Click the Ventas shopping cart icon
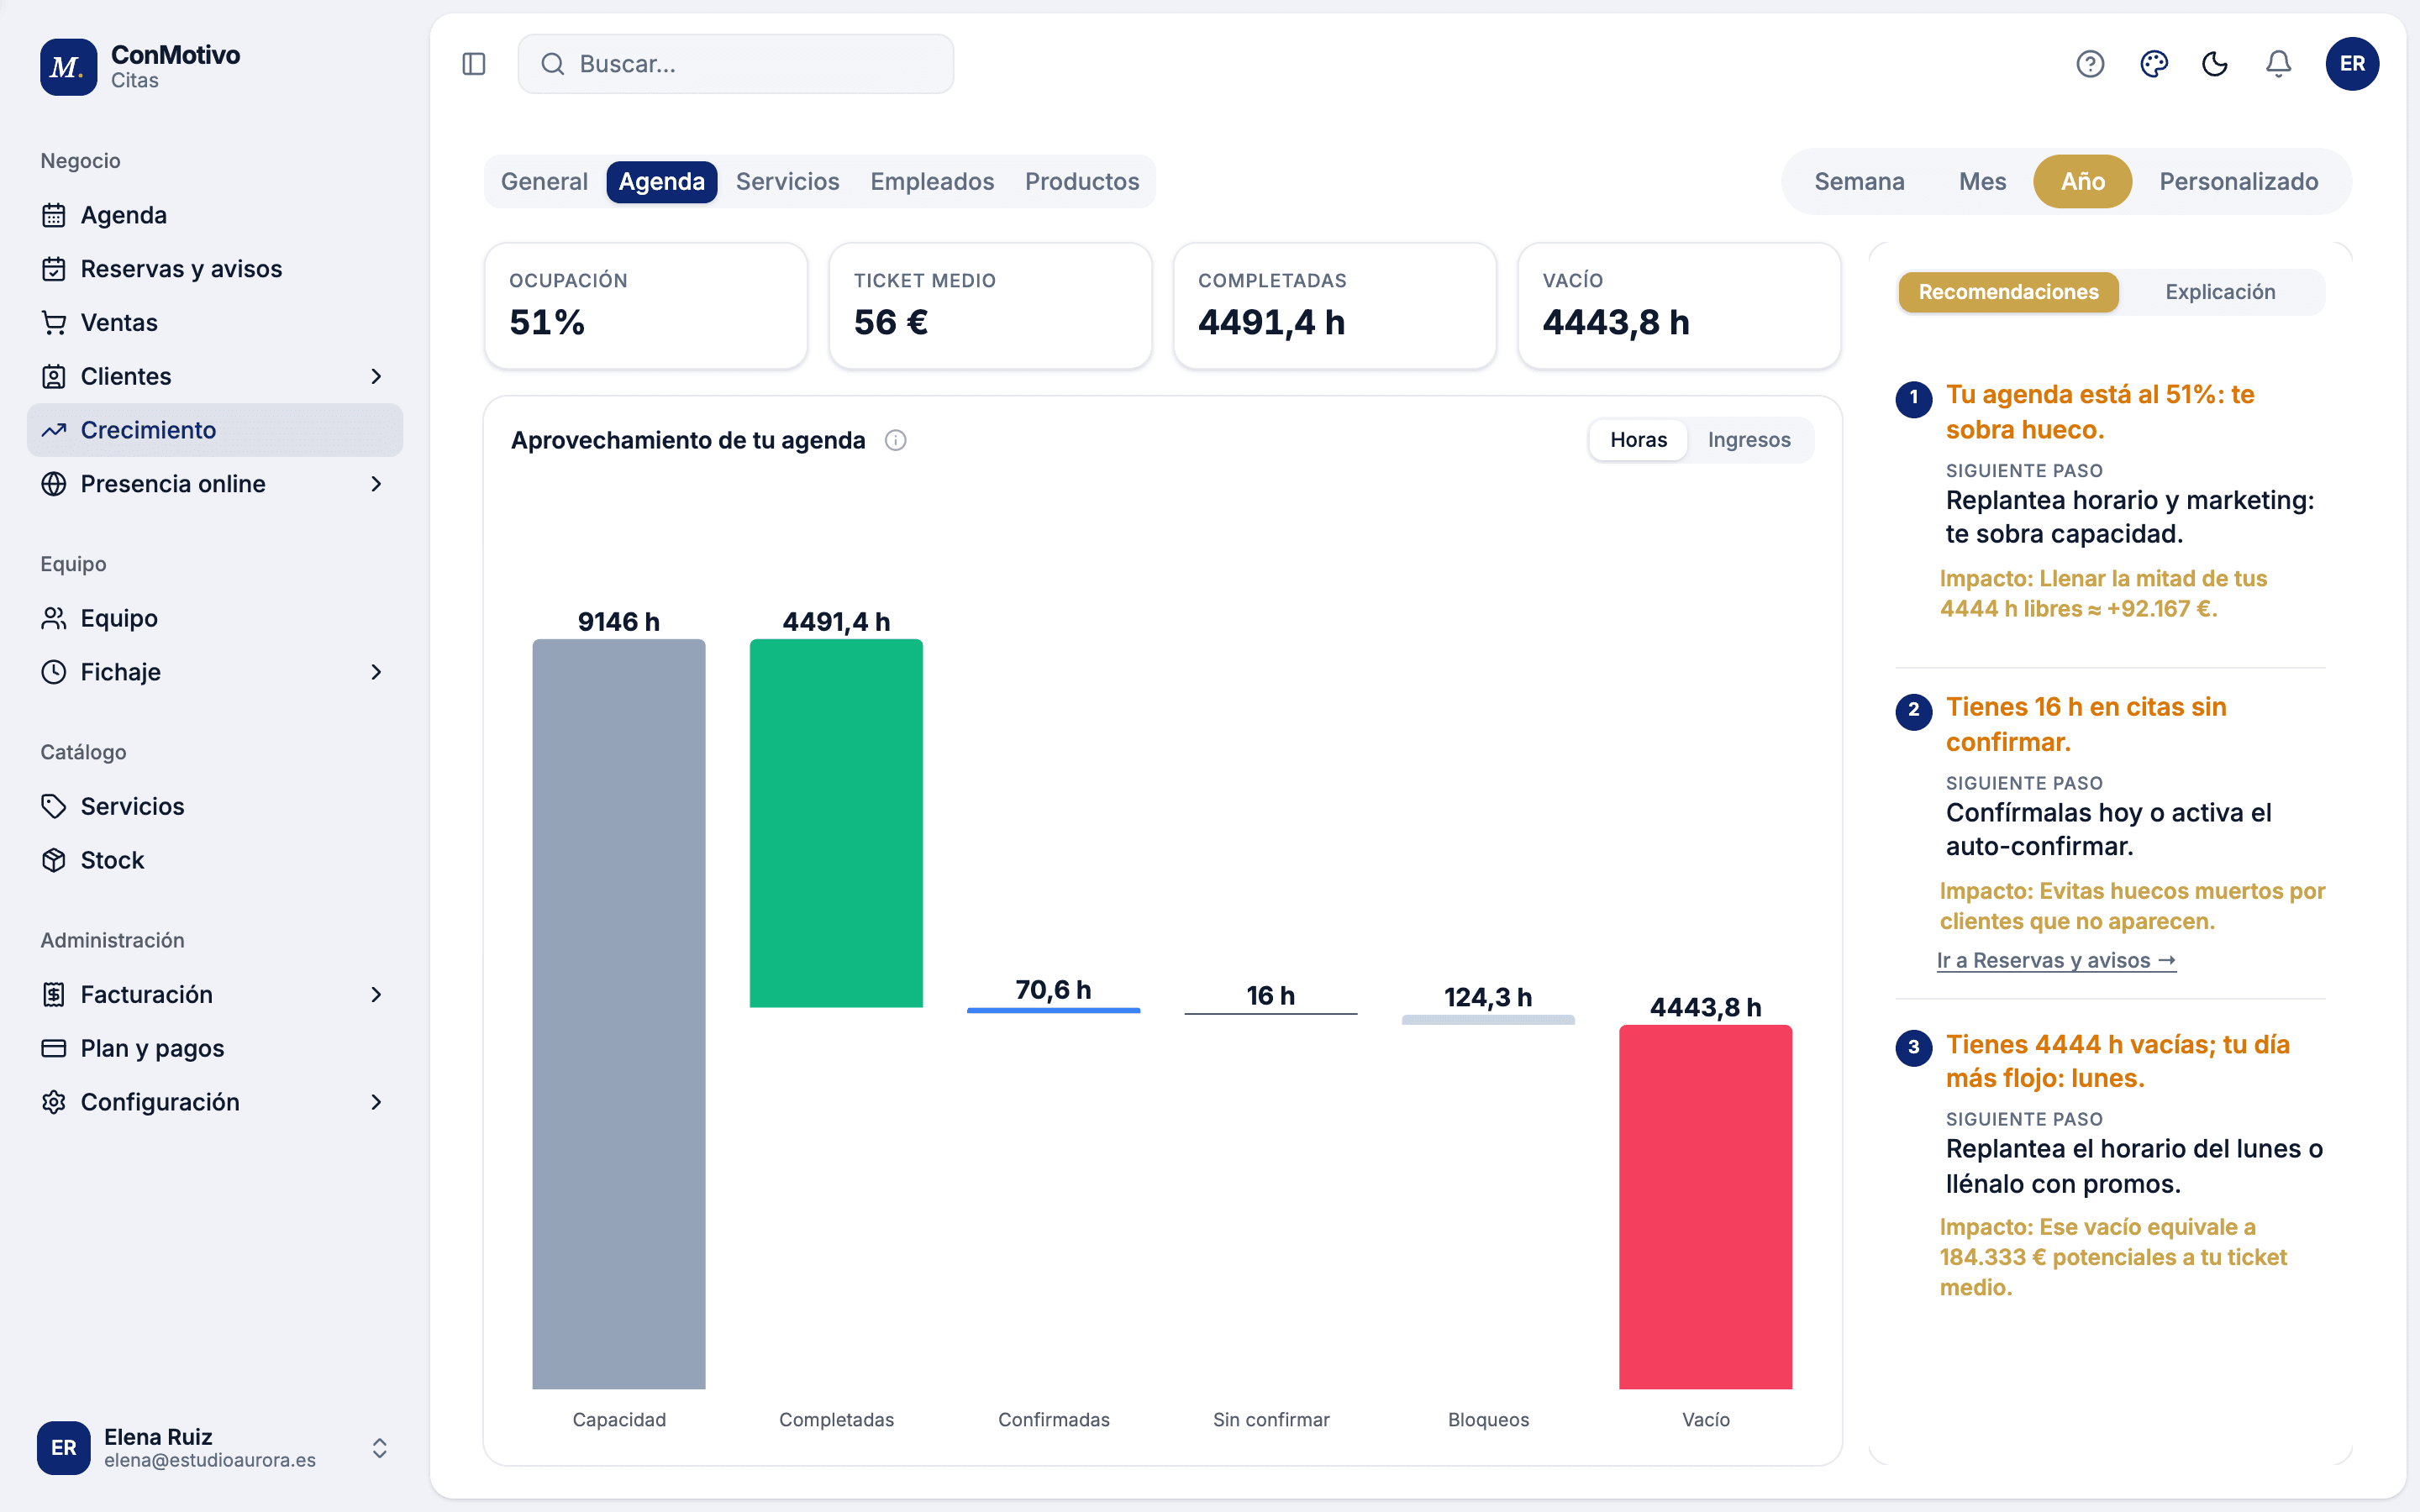The width and height of the screenshot is (2420, 1512). click(54, 323)
